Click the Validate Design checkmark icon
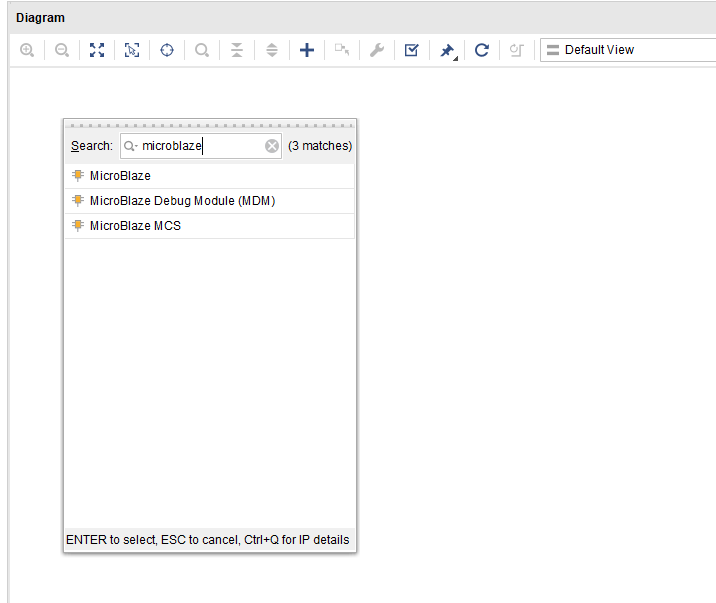 pos(412,50)
